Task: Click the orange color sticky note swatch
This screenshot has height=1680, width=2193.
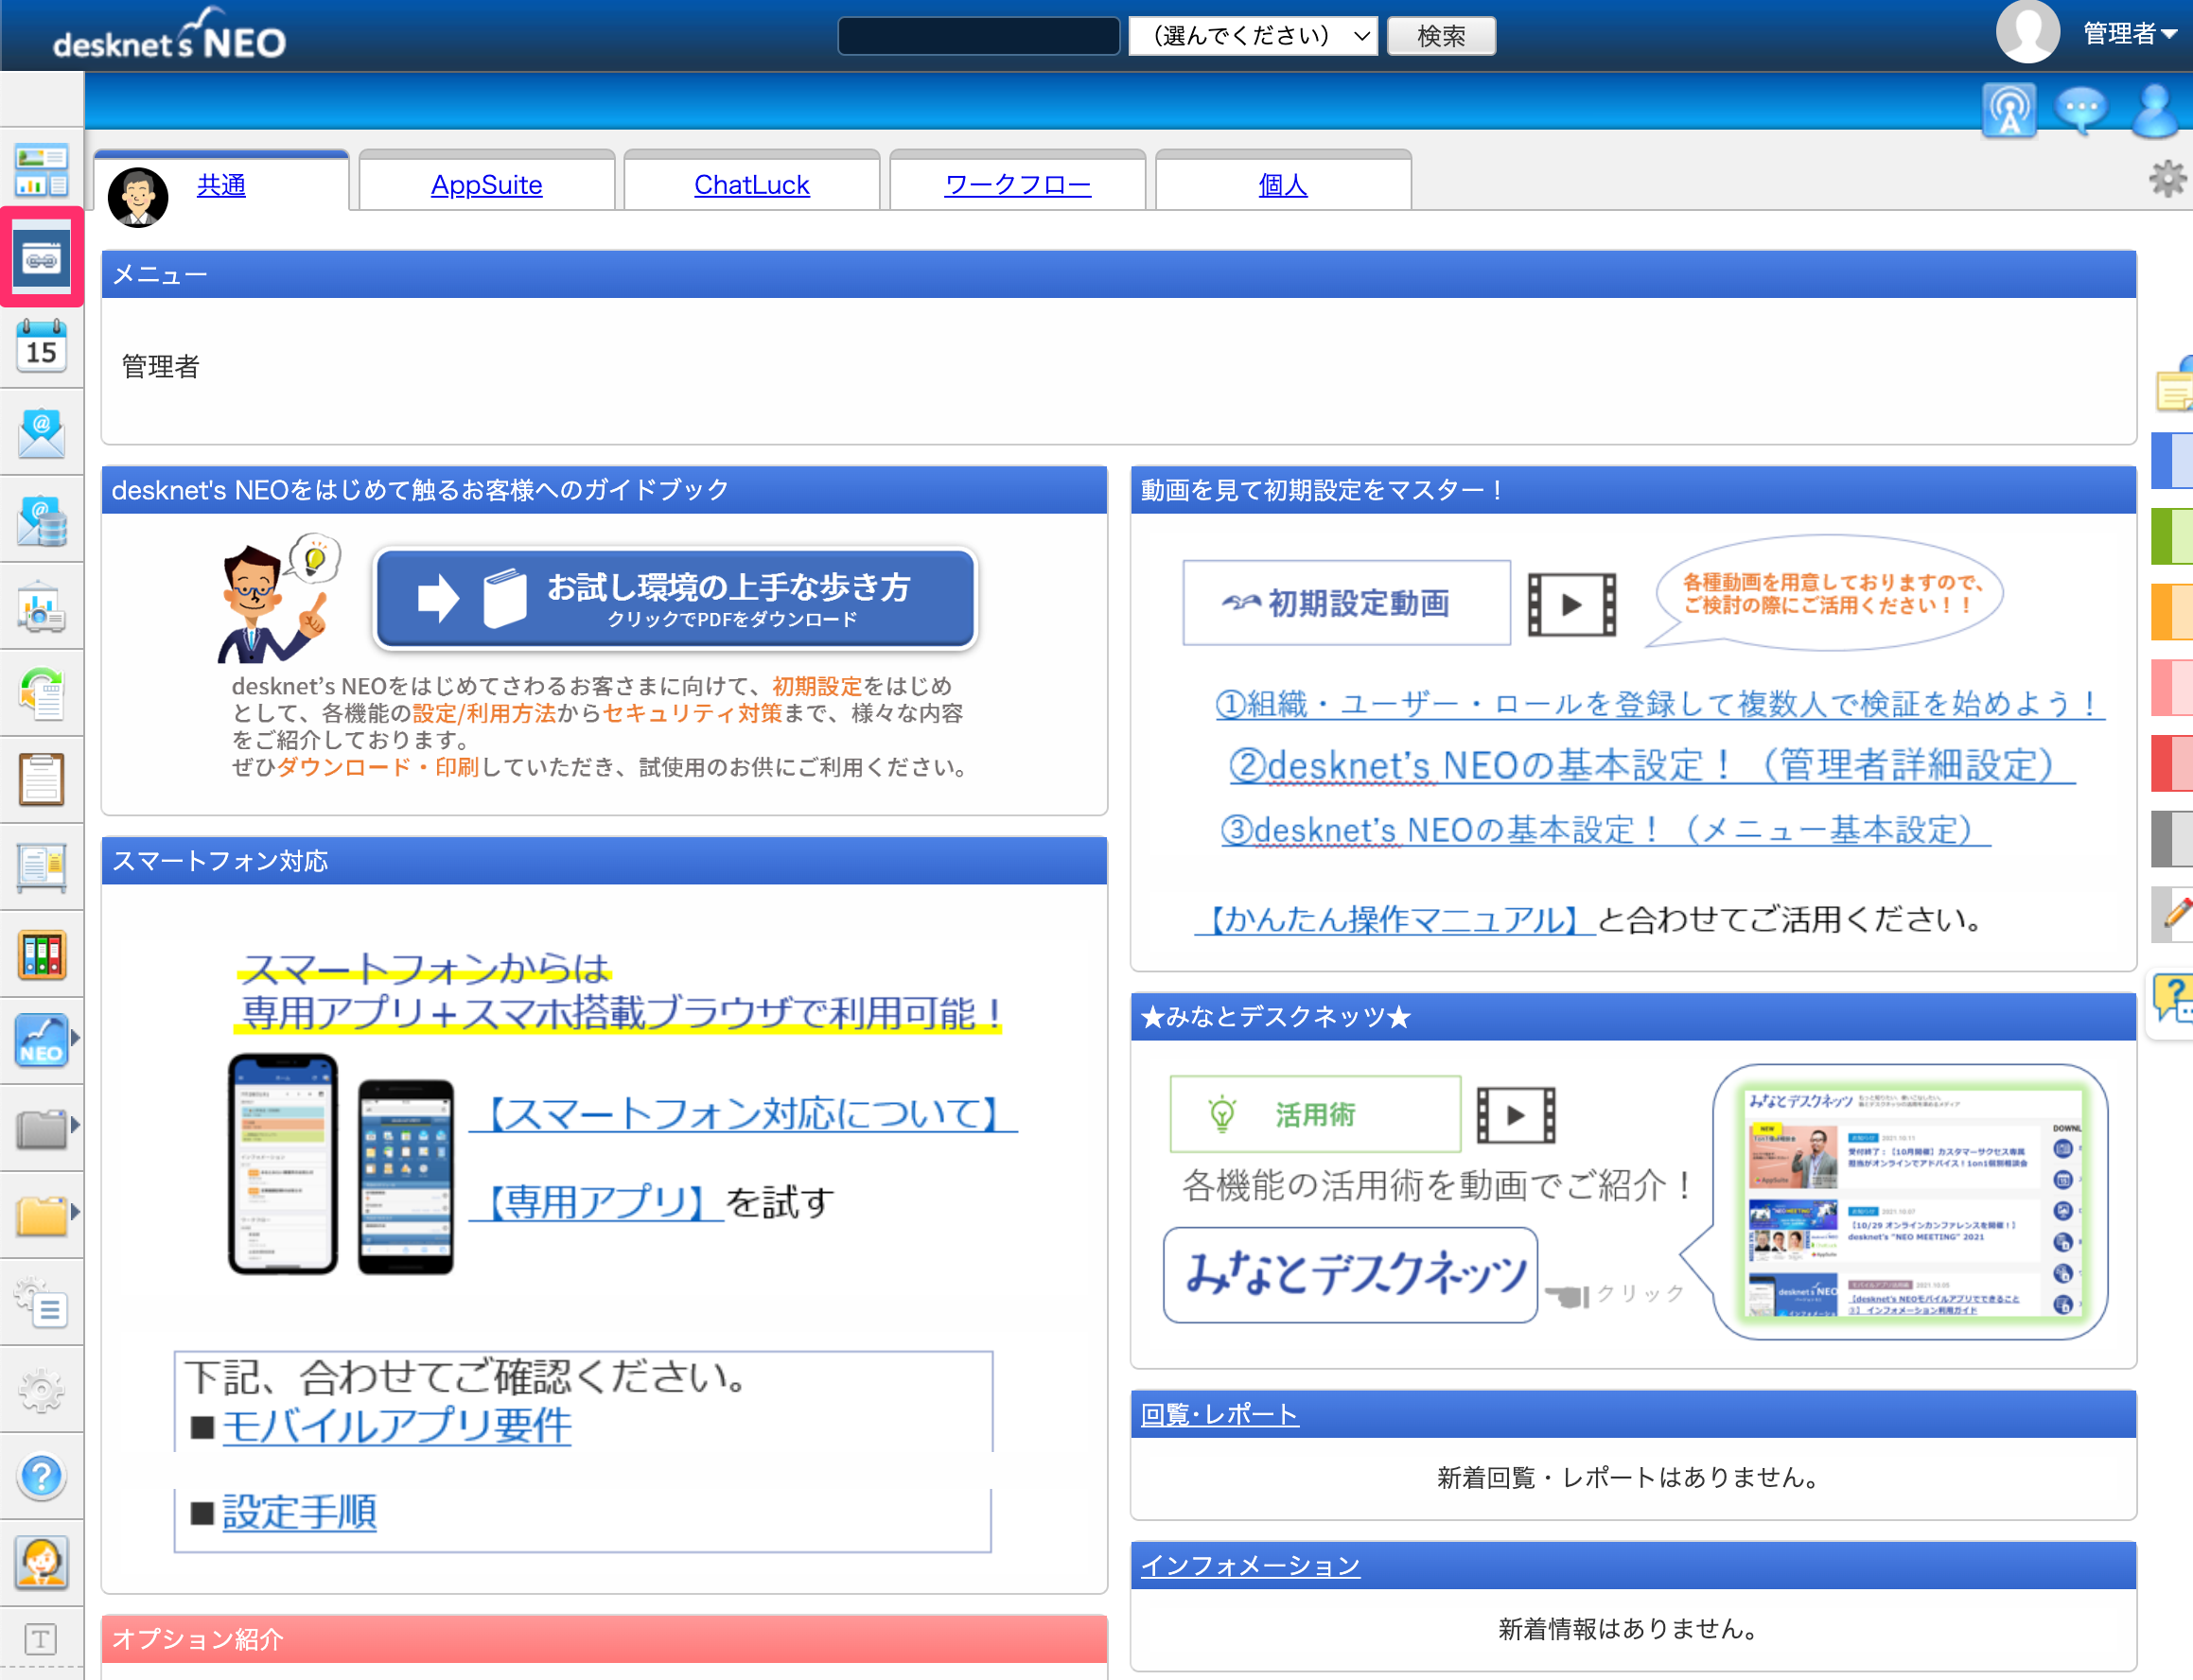Action: 2172,611
